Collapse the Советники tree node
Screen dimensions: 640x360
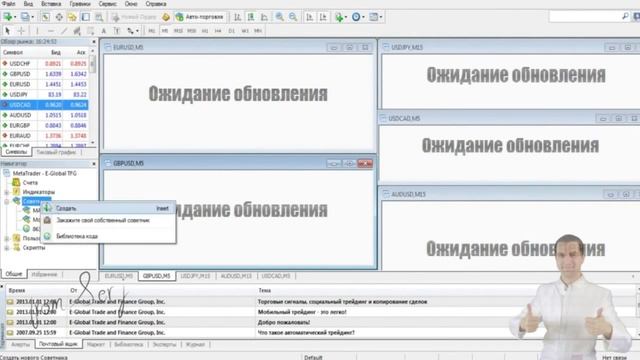7,201
